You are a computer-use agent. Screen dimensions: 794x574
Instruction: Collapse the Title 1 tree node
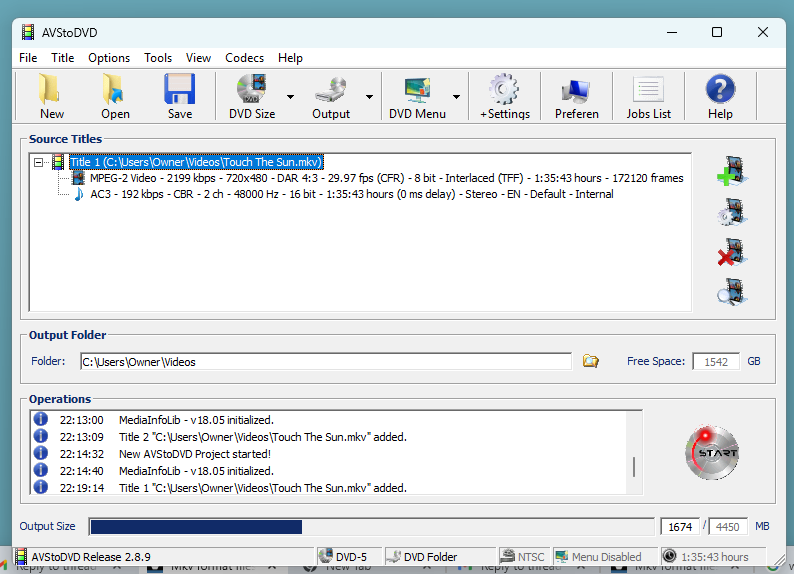click(38, 162)
